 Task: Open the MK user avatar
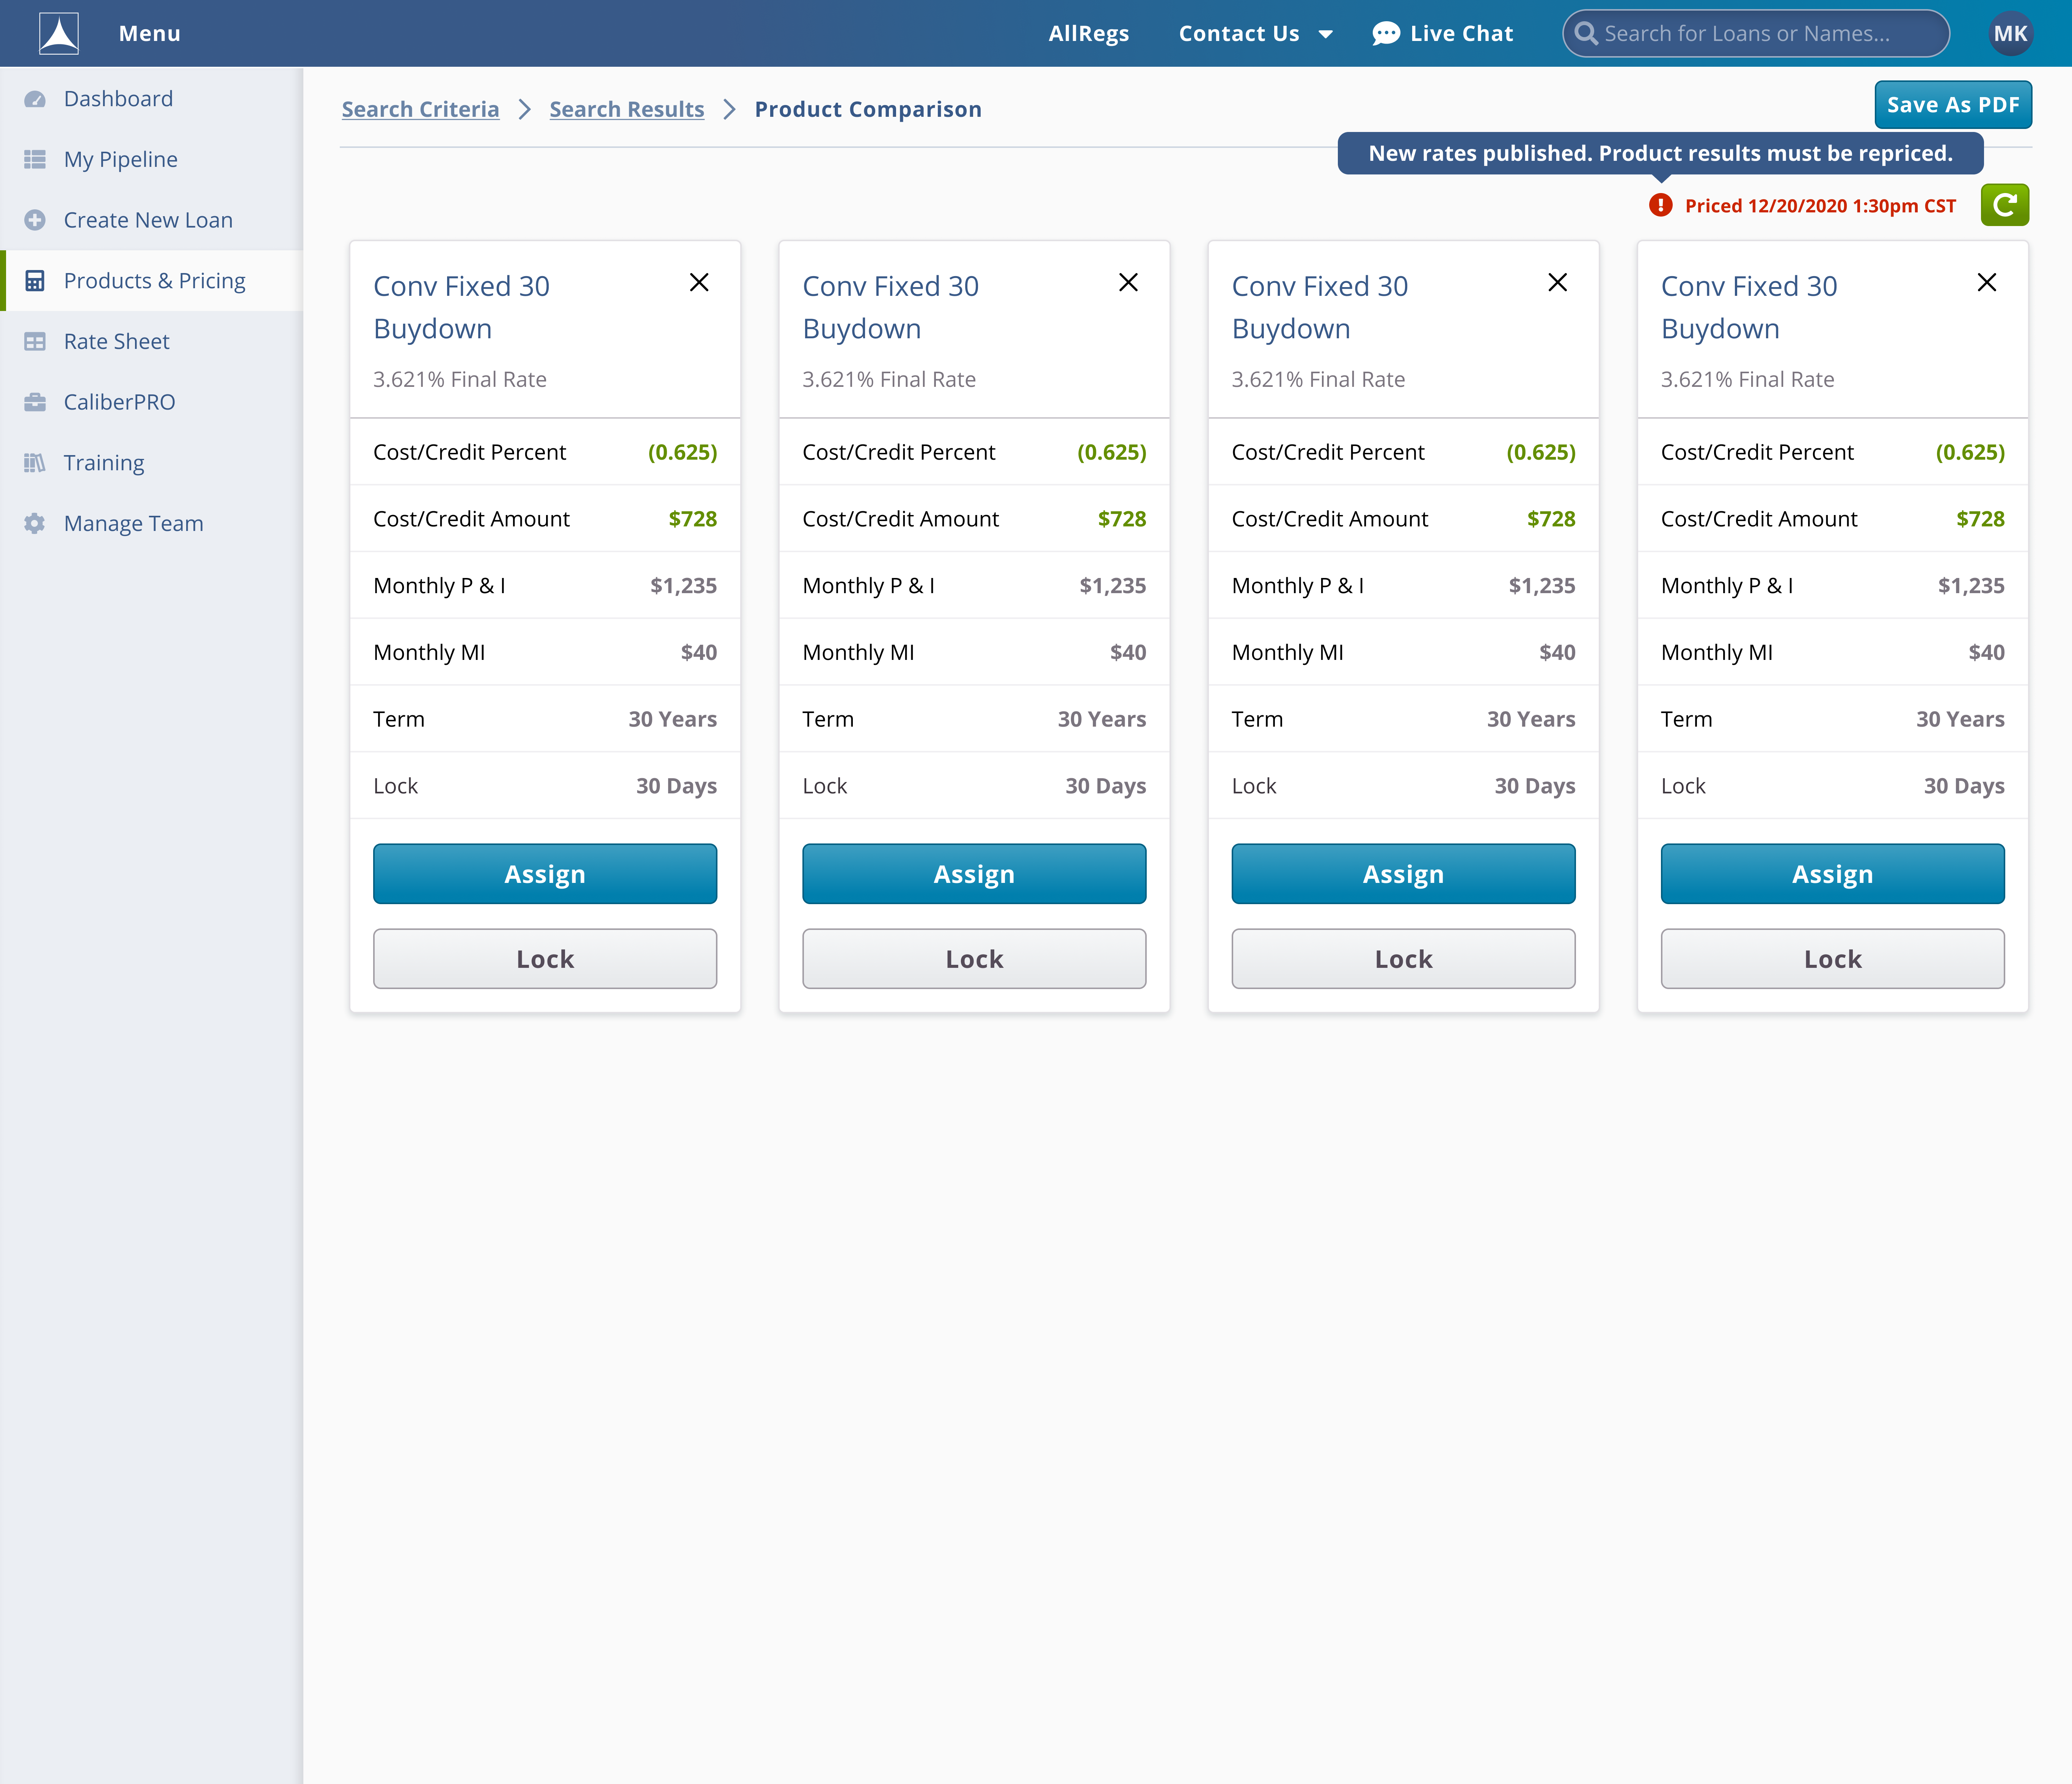pyautogui.click(x=2010, y=33)
